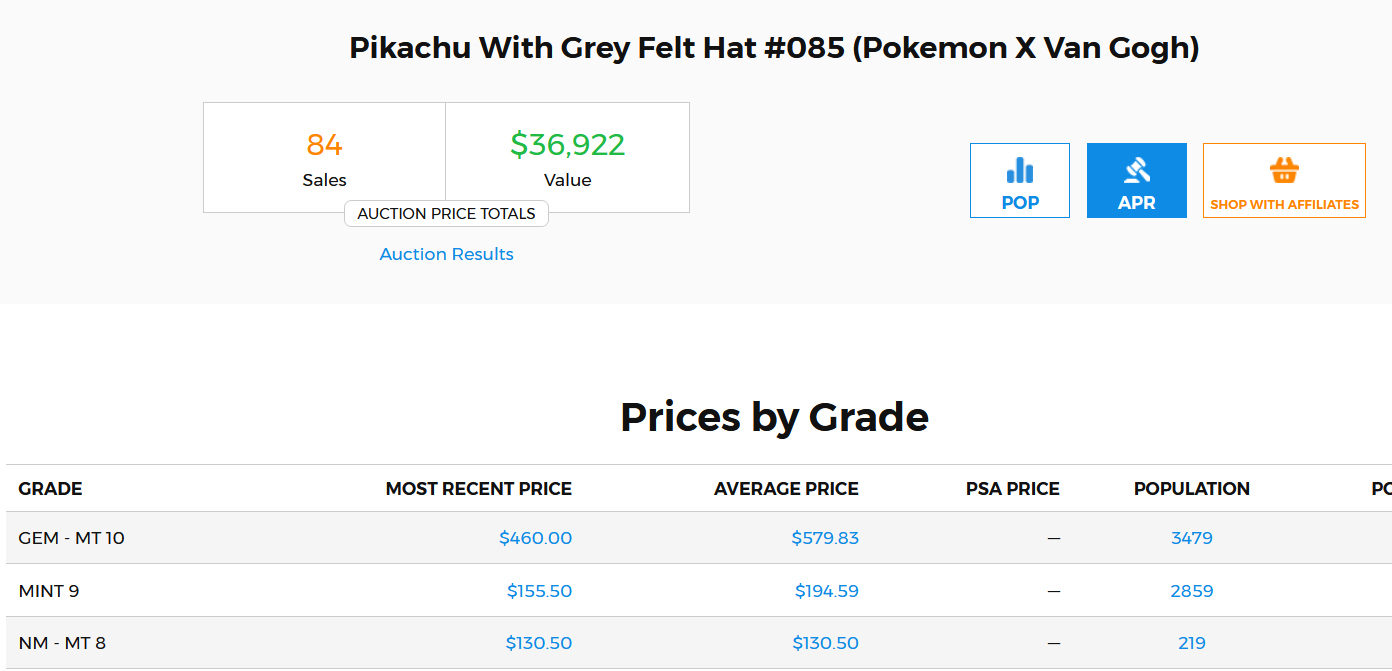1392x671 pixels.
Task: Click the 84 Sales total box
Action: point(325,158)
